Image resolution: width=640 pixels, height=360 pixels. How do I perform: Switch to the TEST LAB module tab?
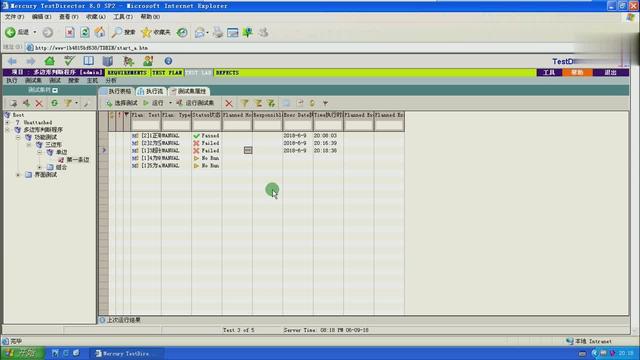199,73
